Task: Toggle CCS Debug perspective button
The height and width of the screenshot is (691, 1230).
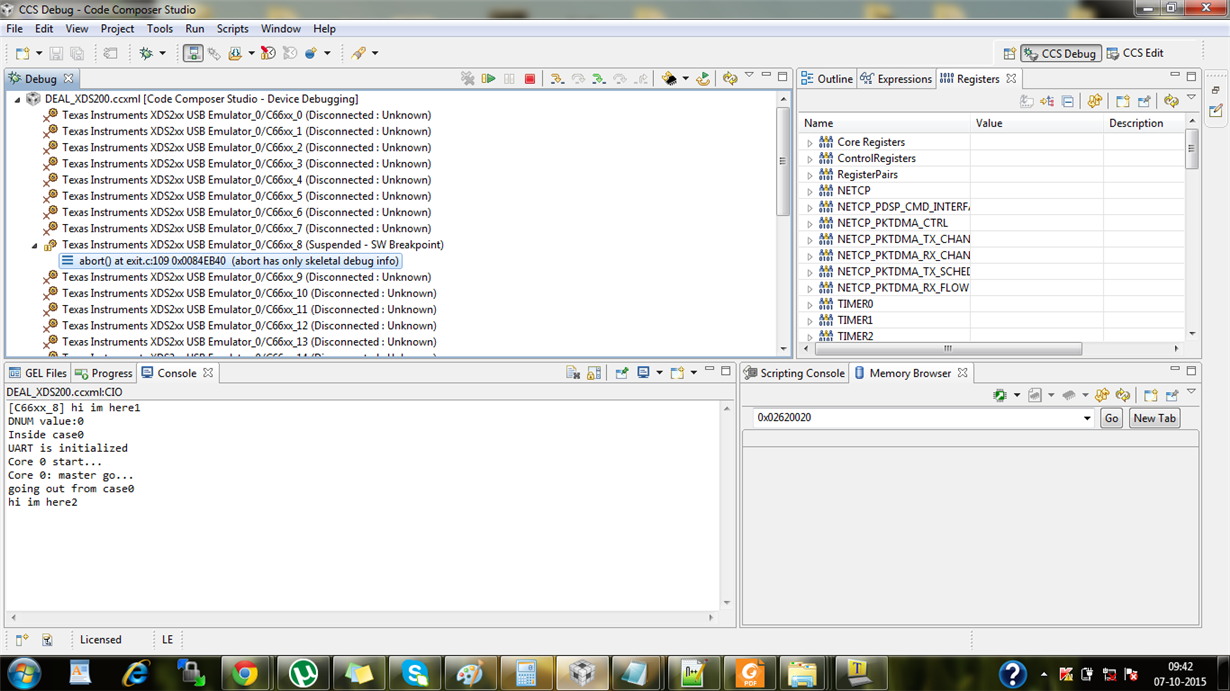Action: (x=1061, y=53)
